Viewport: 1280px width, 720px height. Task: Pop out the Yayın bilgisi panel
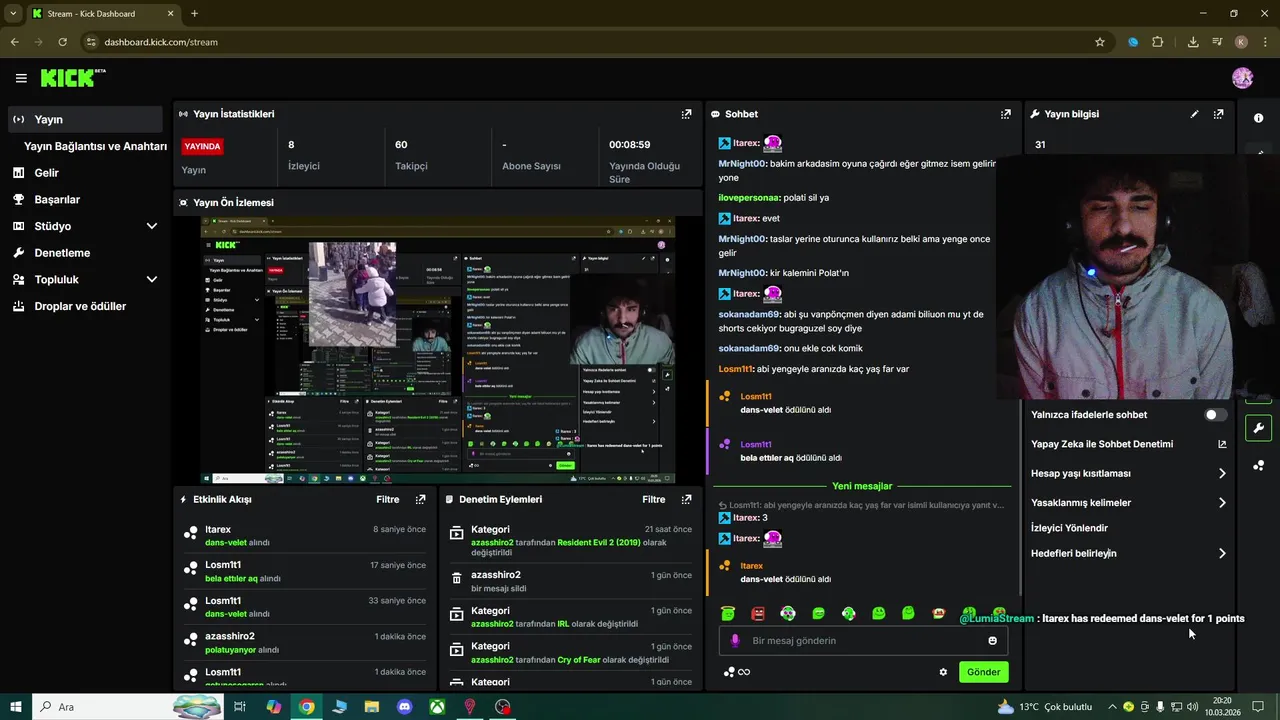pyautogui.click(x=1218, y=114)
